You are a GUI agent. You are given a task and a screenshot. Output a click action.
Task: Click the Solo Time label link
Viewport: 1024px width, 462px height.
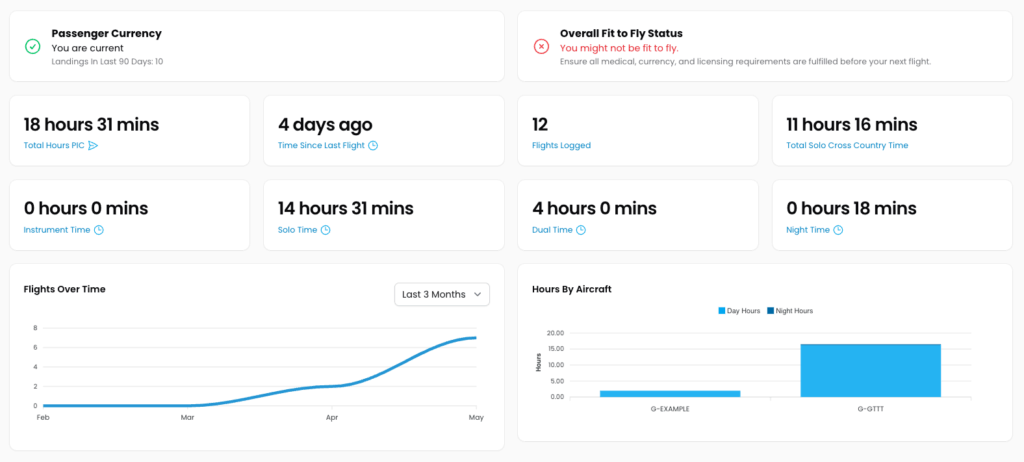[297, 230]
